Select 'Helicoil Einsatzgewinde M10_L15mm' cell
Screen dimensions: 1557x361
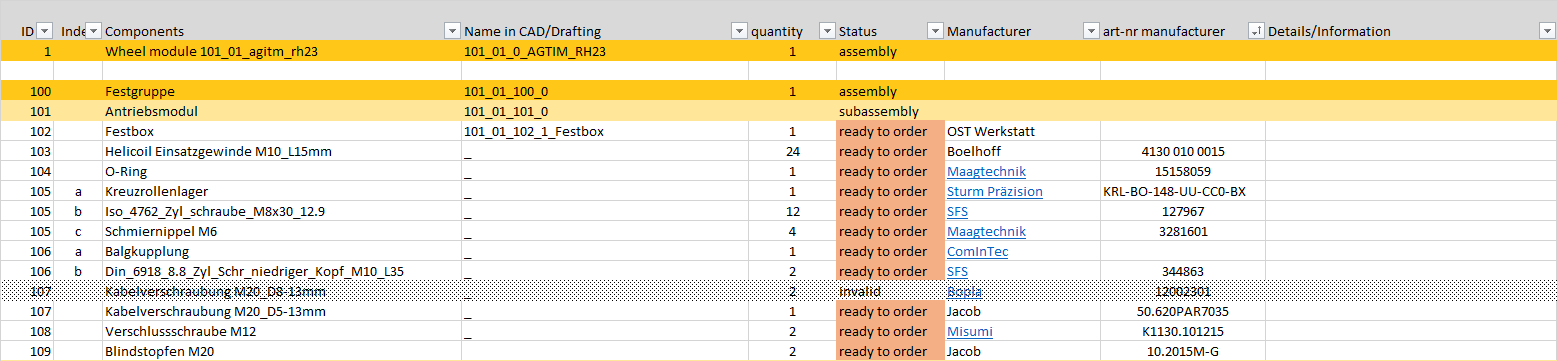[x=282, y=151]
